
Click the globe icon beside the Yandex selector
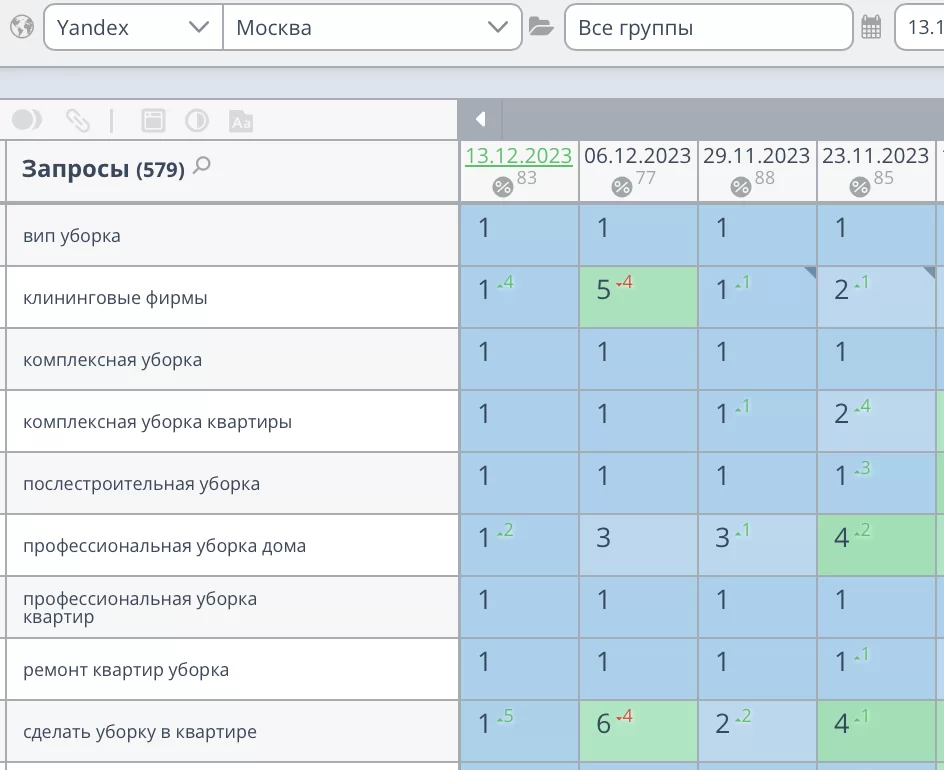(x=20, y=27)
